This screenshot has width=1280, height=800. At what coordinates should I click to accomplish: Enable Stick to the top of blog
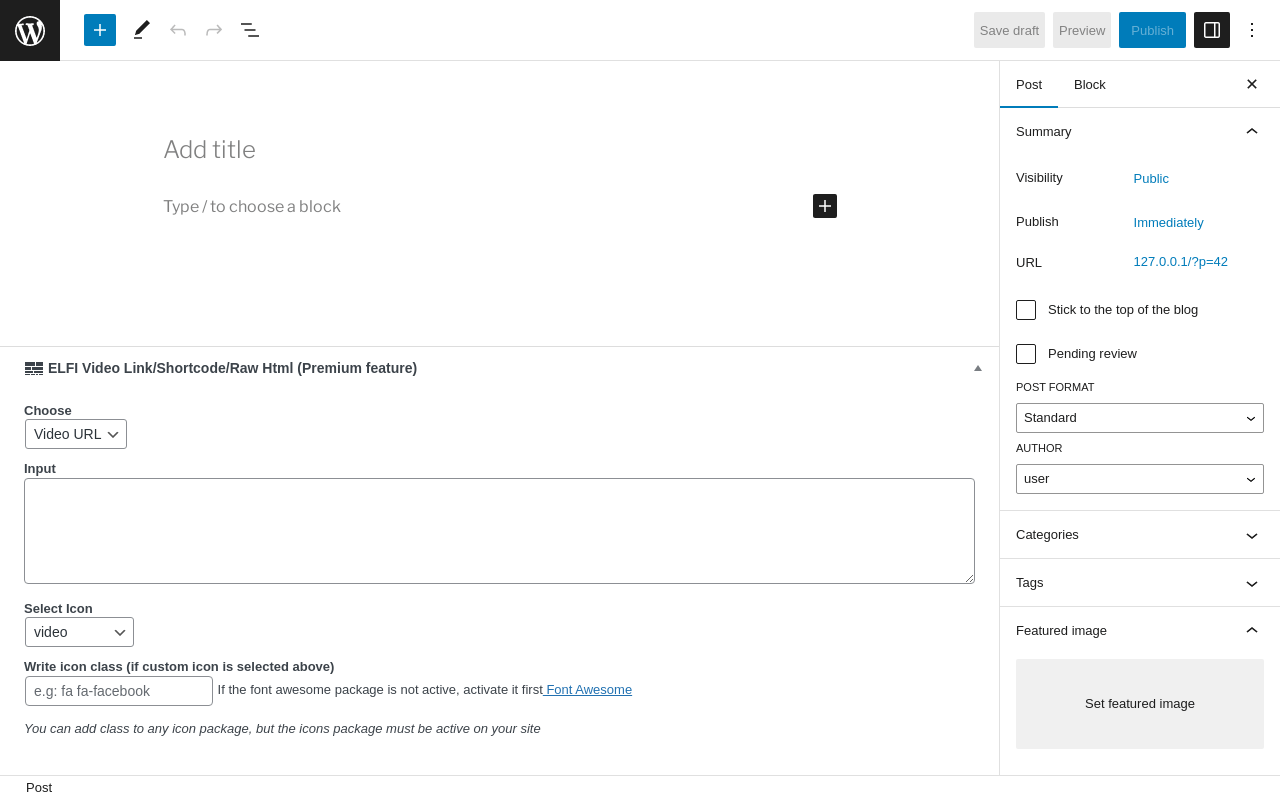[x=1026, y=310]
